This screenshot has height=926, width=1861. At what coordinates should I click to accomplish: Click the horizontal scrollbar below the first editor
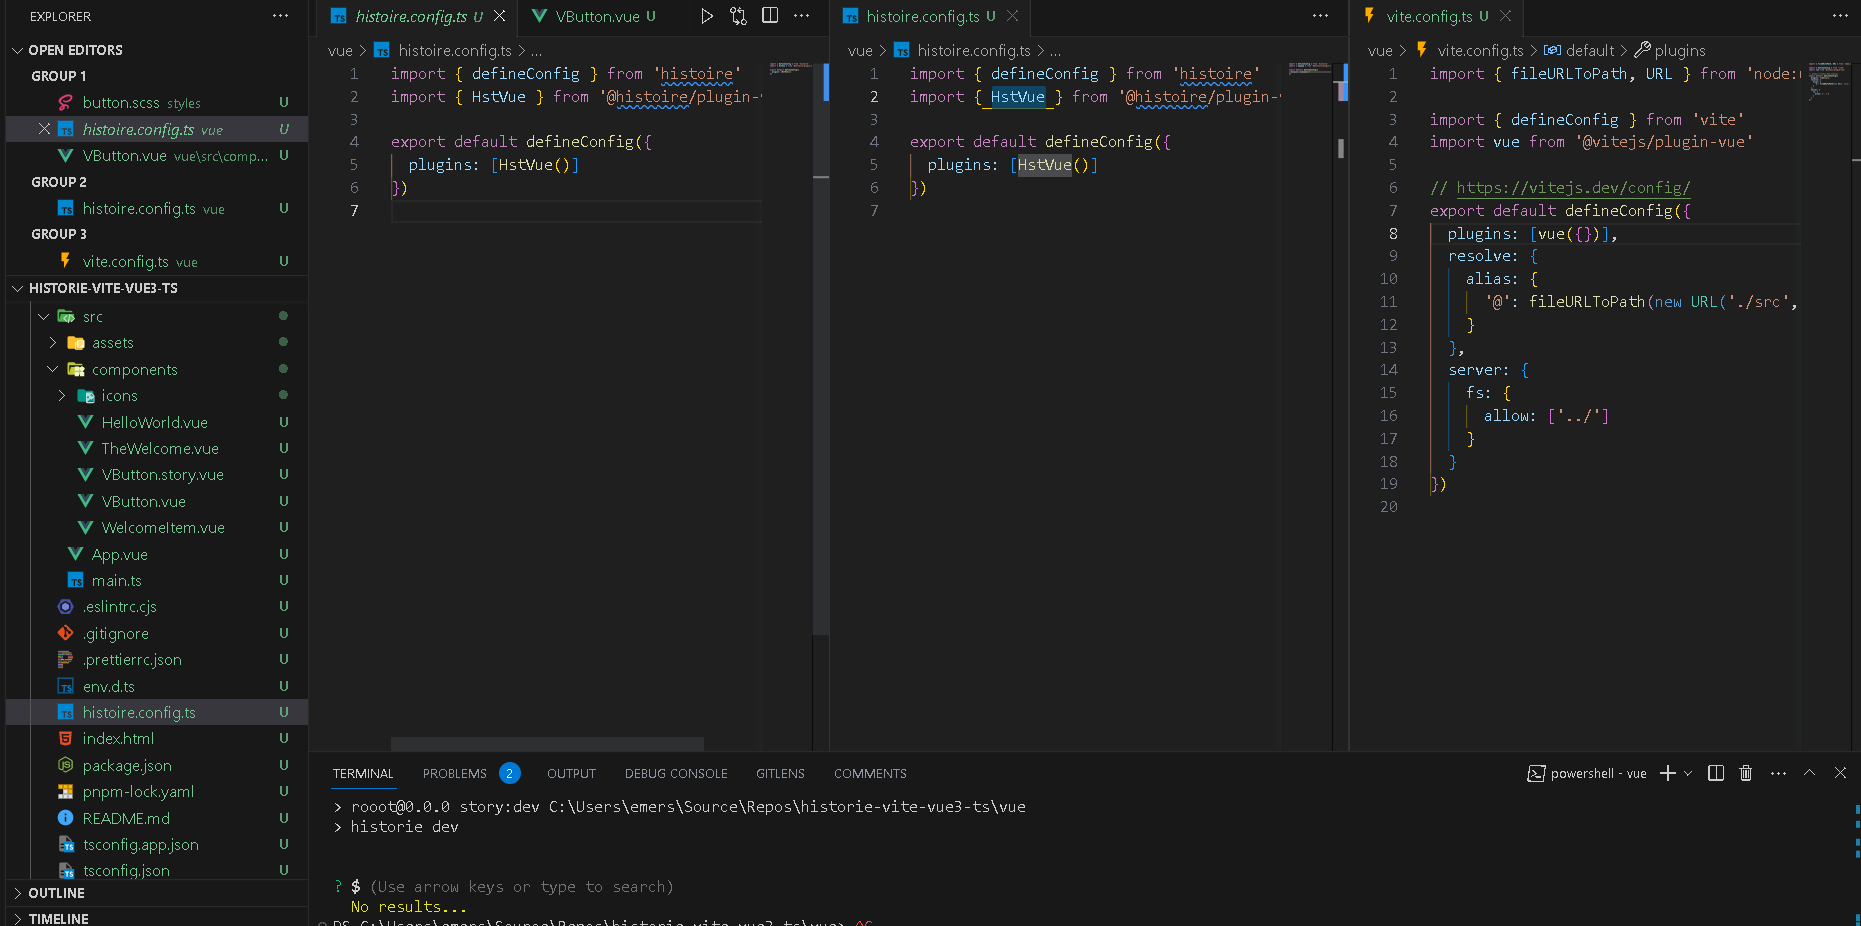pyautogui.click(x=547, y=744)
